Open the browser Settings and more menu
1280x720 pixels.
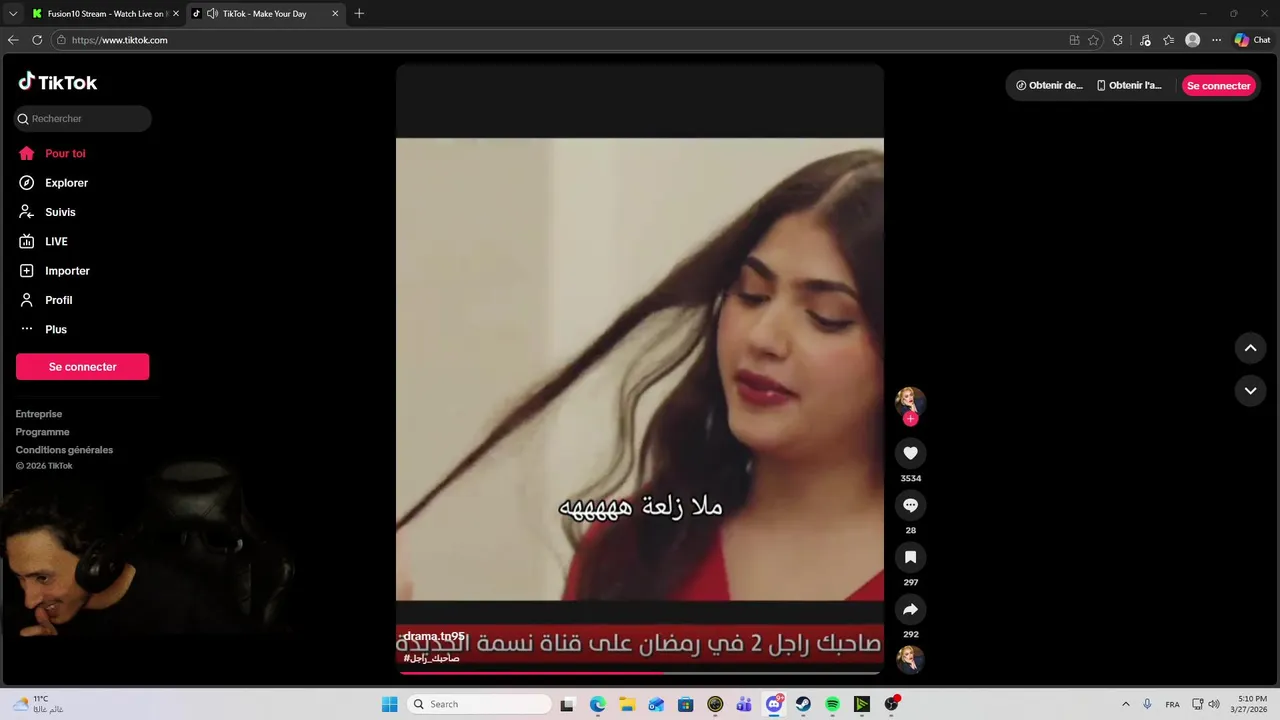click(x=1216, y=40)
